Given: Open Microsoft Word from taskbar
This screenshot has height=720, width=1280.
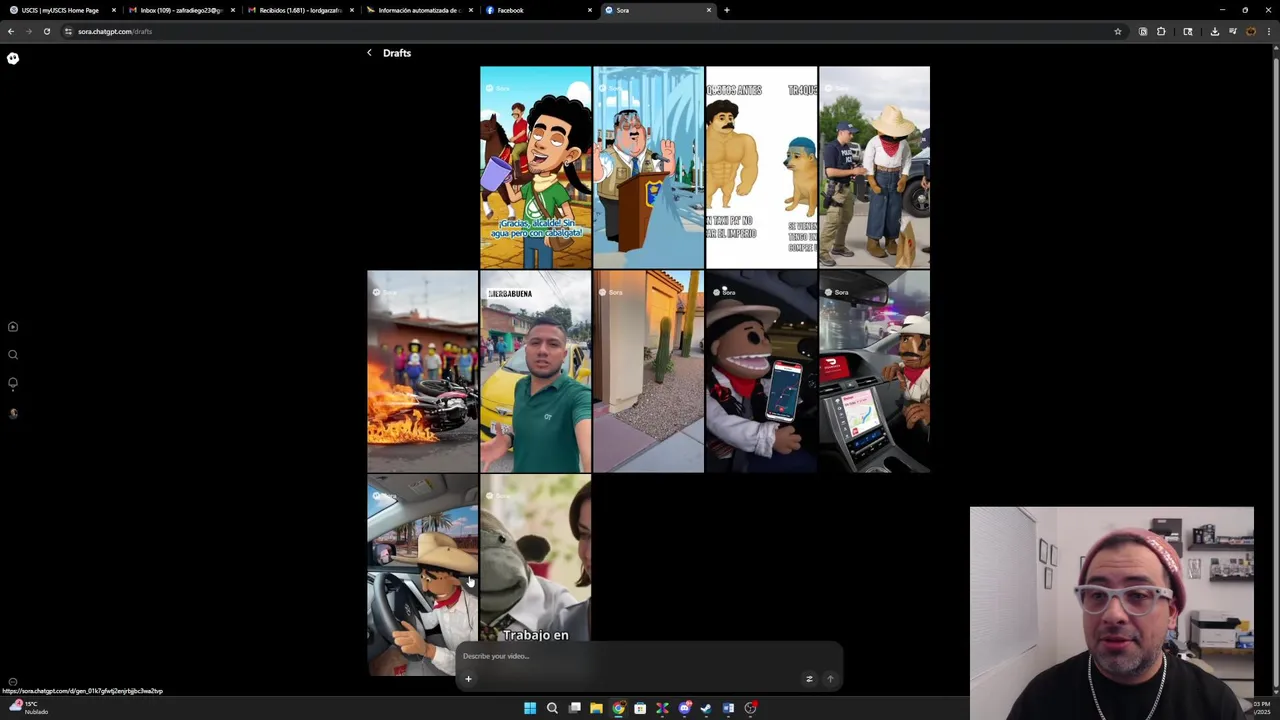Looking at the screenshot, I should (728, 708).
